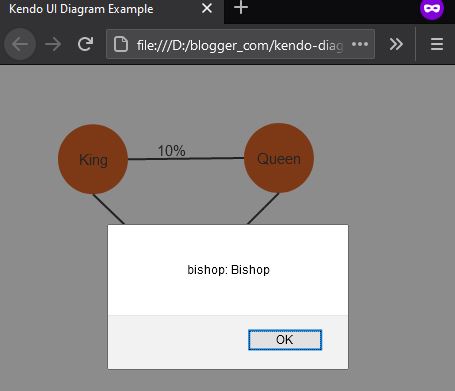Click the line extending below Queen node
Viewport: 455px width, 391px height.
(263, 209)
